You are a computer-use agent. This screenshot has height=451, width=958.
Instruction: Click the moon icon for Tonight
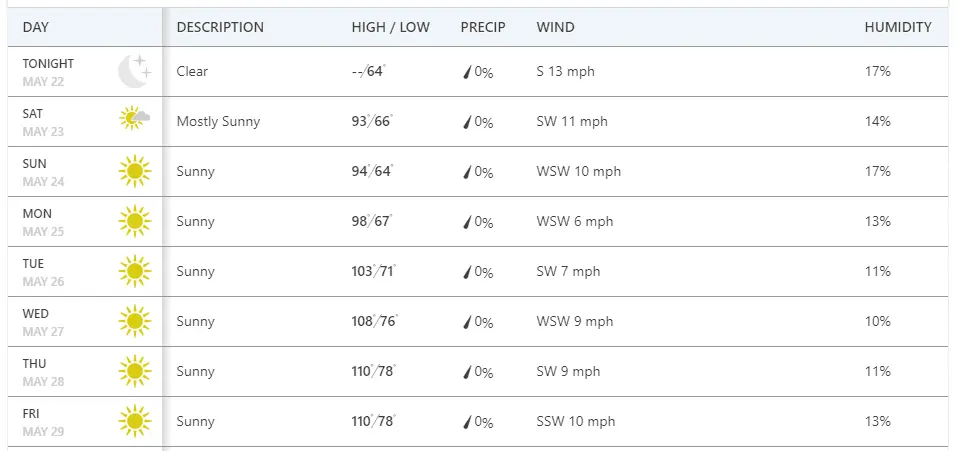(134, 71)
